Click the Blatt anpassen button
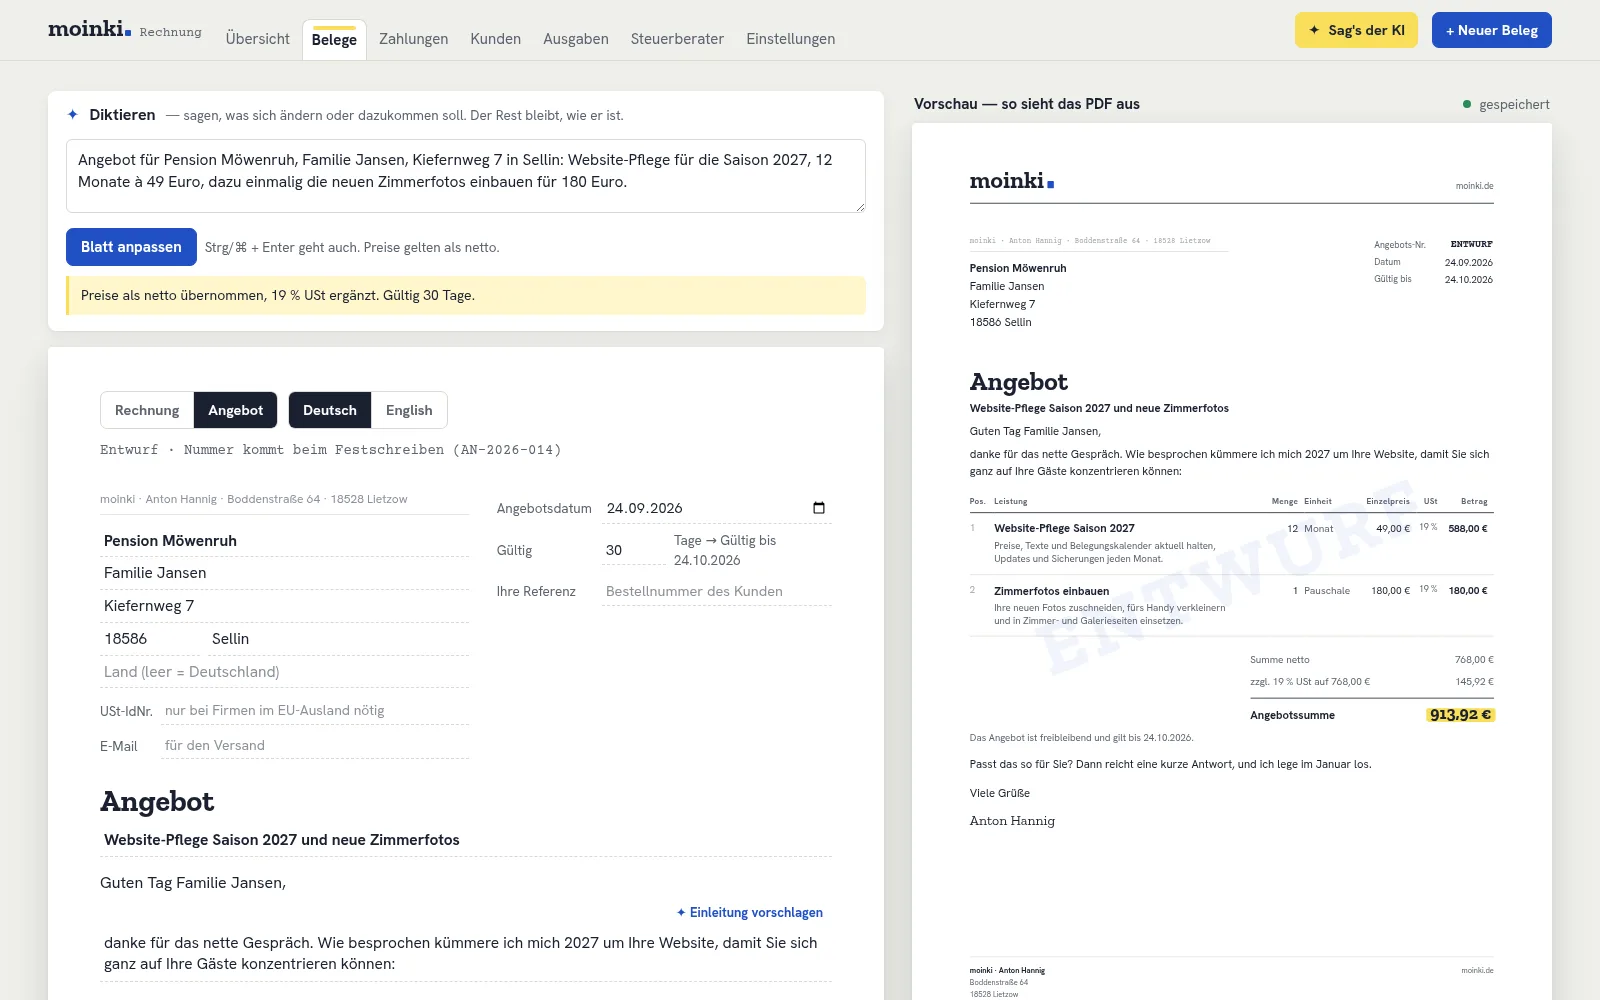This screenshot has height=1000, width=1600. pyautogui.click(x=131, y=247)
